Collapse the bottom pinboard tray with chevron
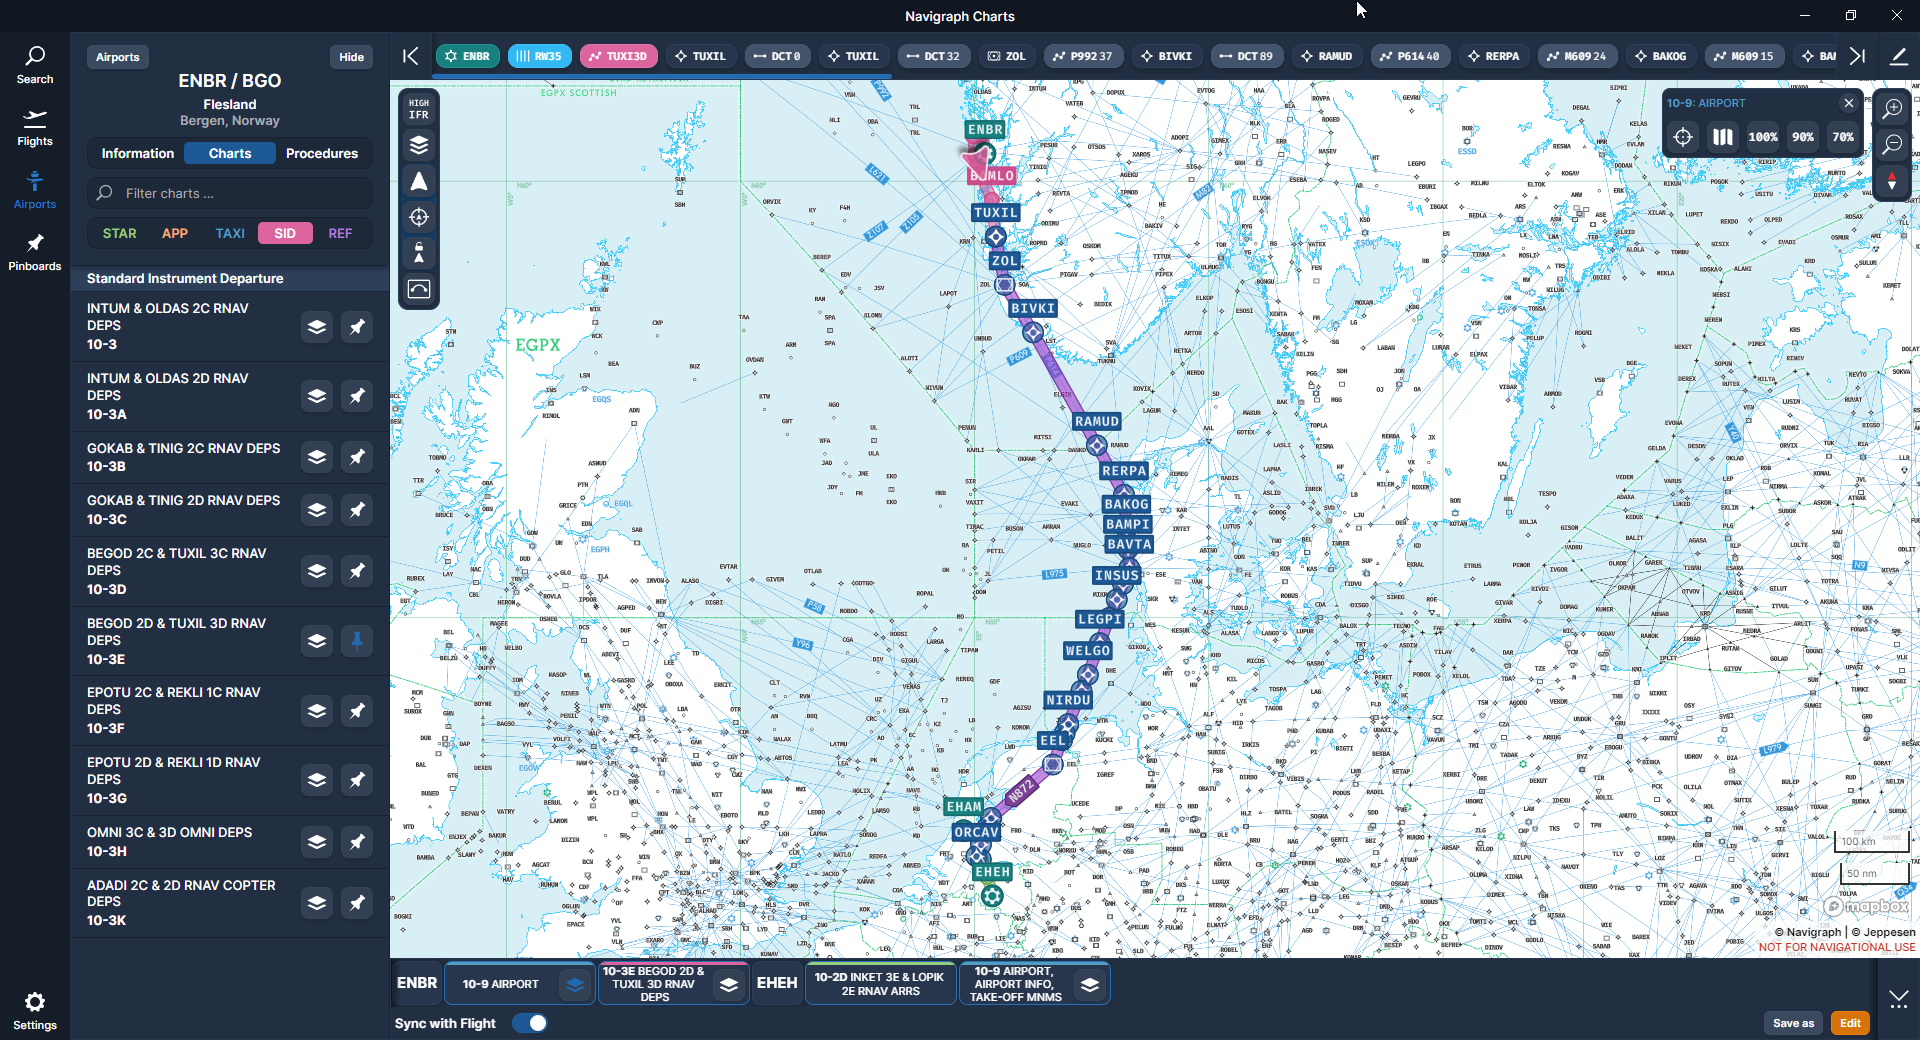The width and height of the screenshot is (1920, 1040). point(1898,998)
